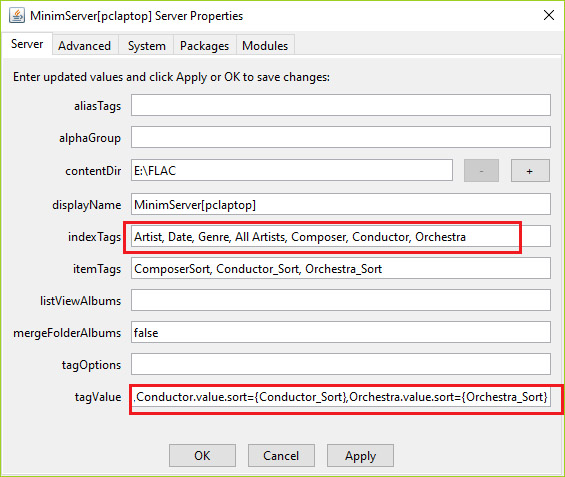Close the Server Properties dialog
Image resolution: width=565 pixels, height=477 pixels.
click(548, 15)
